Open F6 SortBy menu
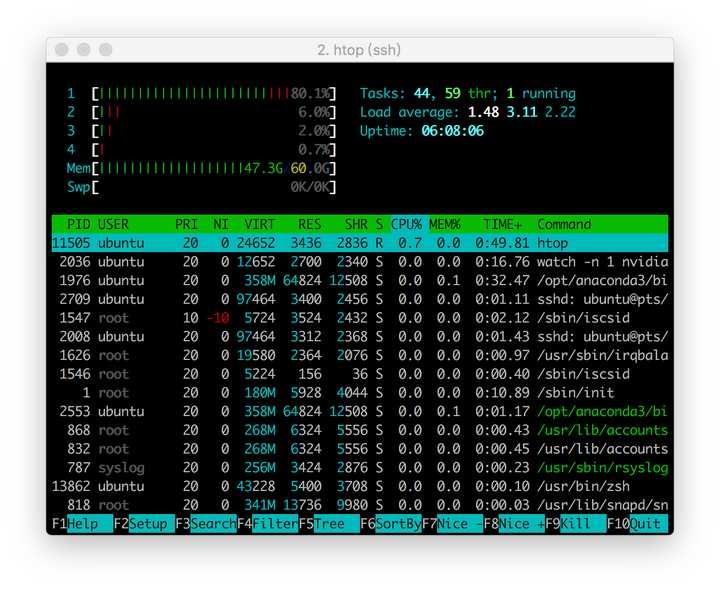The image size is (720, 590). (391, 523)
